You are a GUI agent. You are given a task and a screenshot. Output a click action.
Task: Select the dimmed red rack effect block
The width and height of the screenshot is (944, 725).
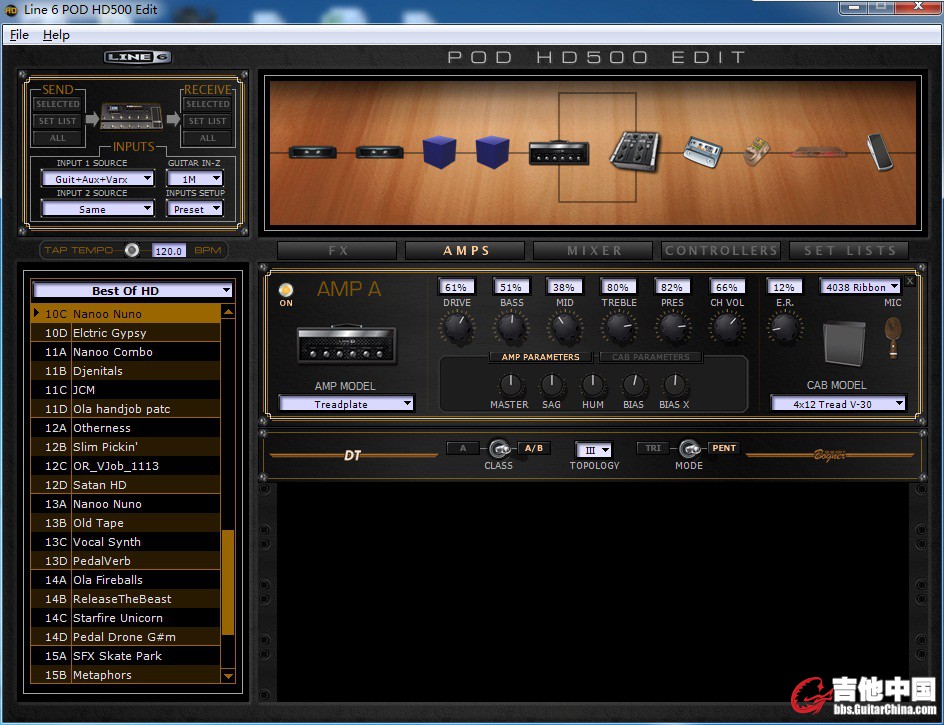(x=819, y=152)
